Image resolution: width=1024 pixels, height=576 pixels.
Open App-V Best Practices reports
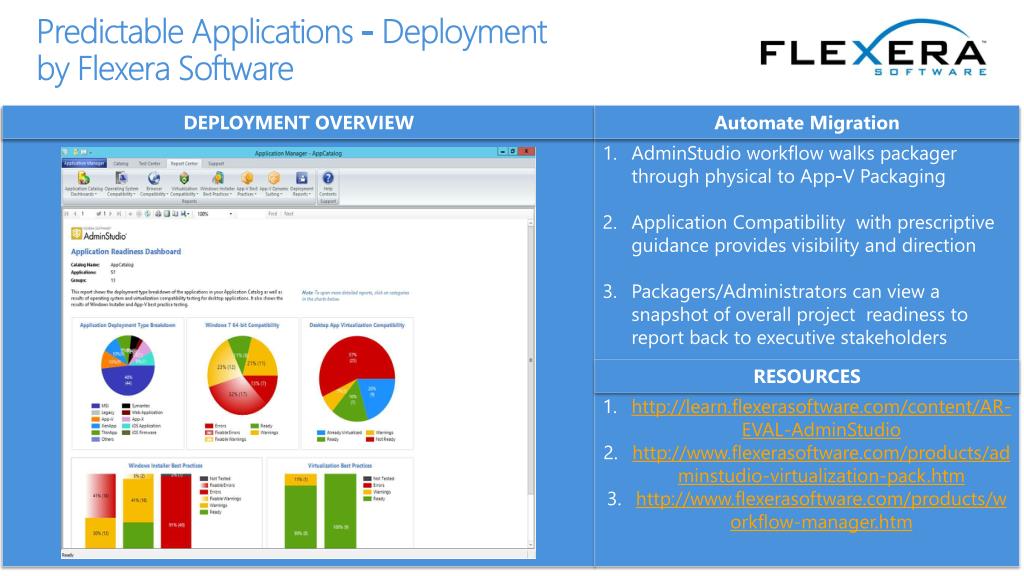(x=248, y=184)
